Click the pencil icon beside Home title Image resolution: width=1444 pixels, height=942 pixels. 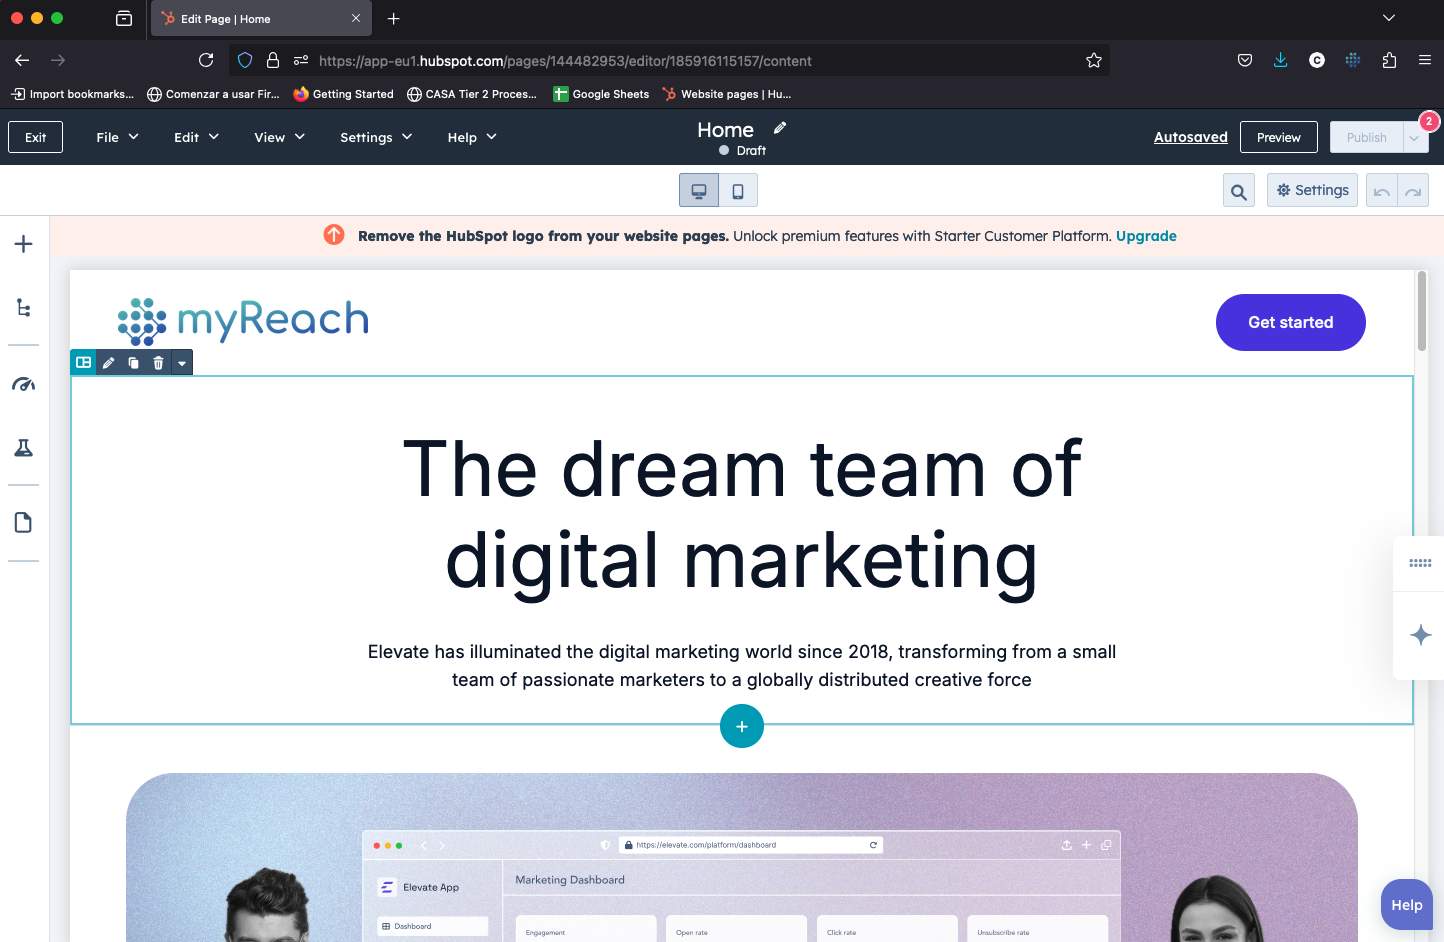point(780,128)
